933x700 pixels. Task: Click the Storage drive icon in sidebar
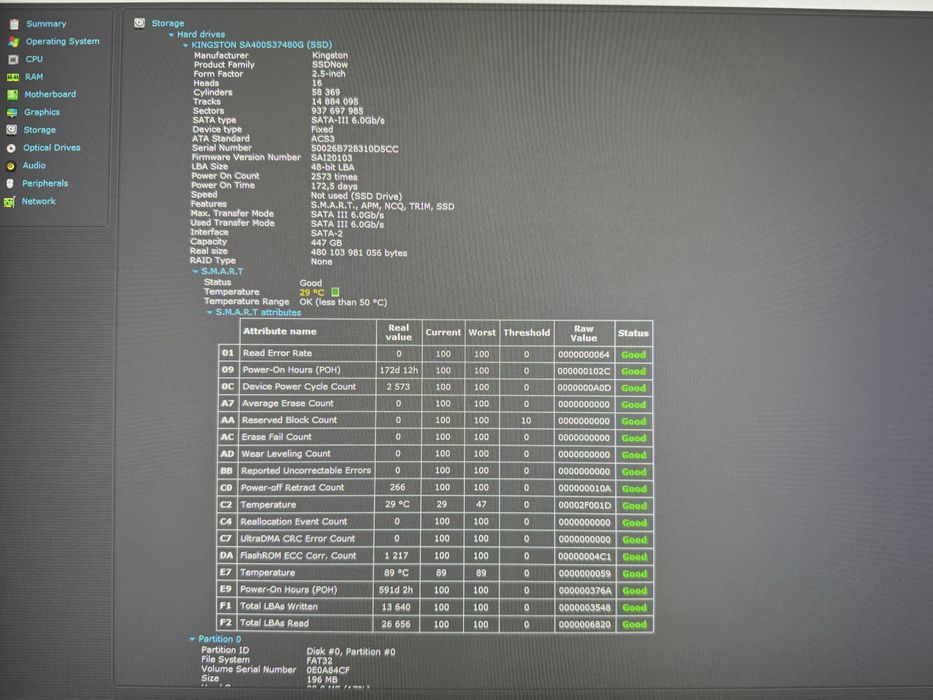11,130
